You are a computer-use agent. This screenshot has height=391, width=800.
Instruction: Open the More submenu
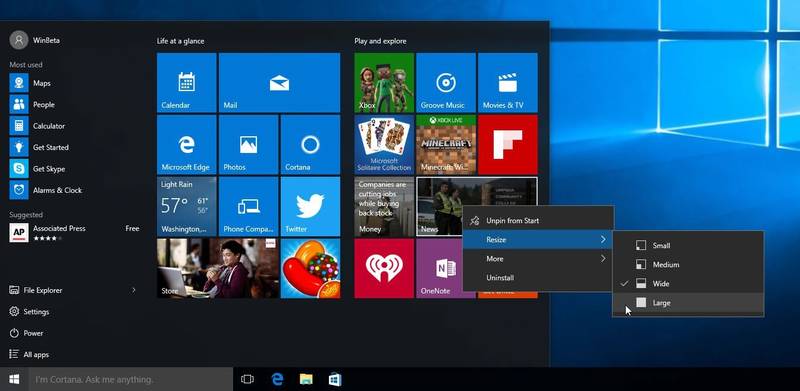click(538, 259)
